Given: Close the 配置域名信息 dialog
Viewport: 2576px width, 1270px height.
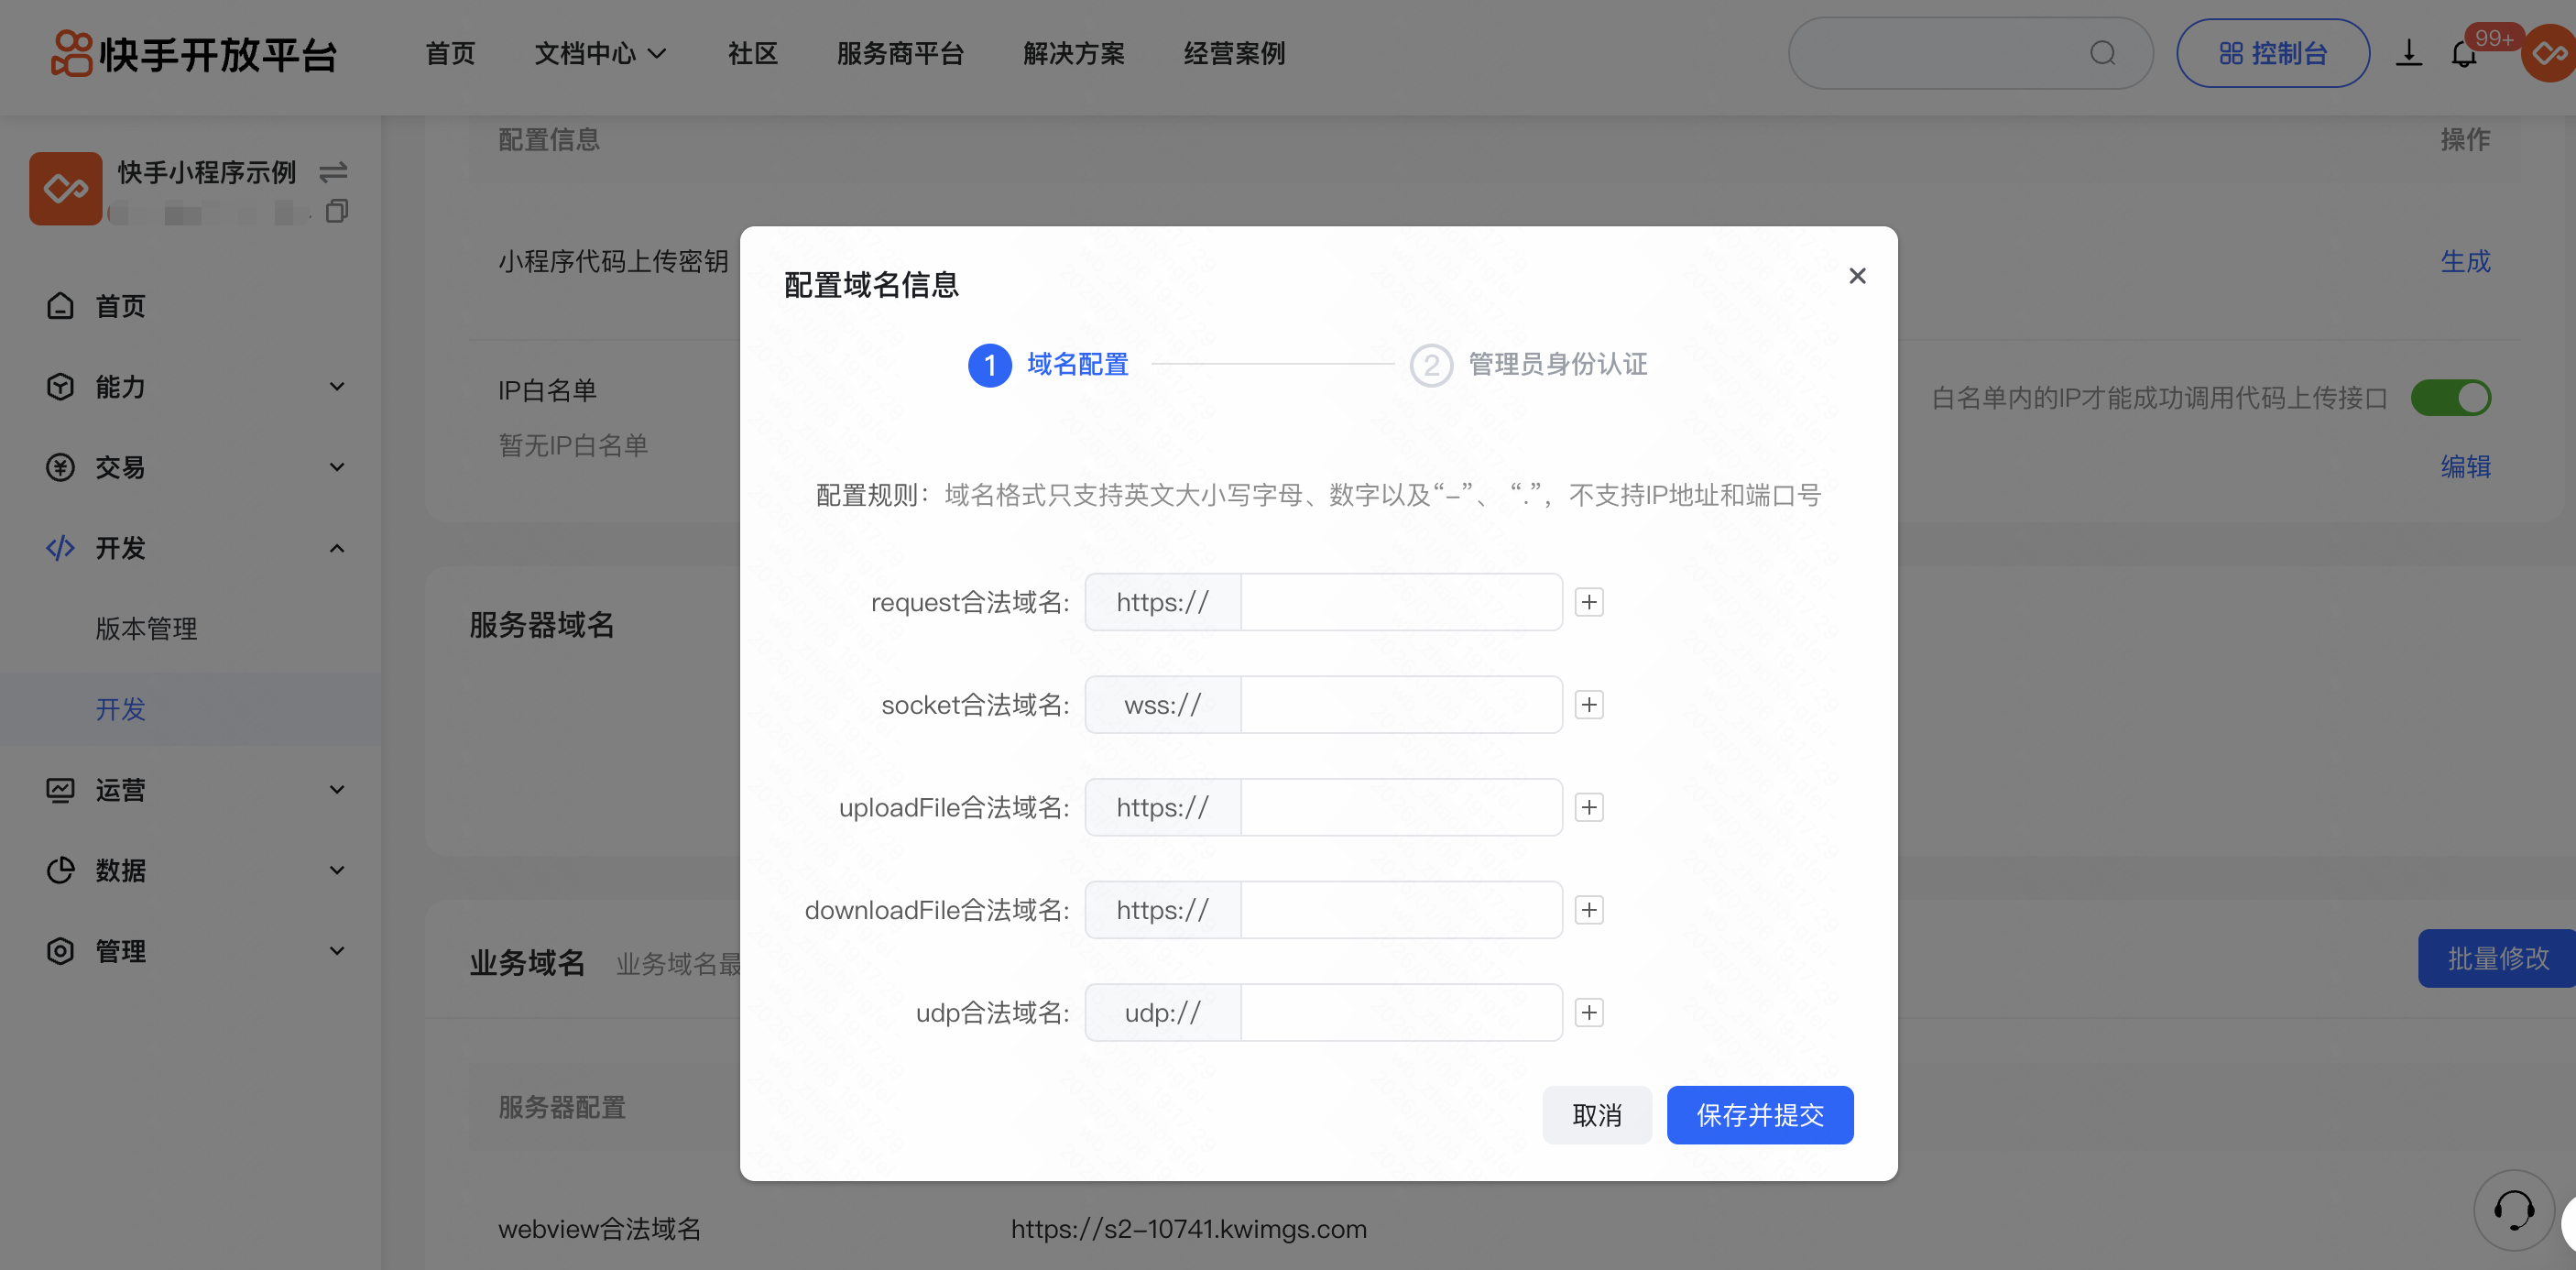Looking at the screenshot, I should point(1857,276).
